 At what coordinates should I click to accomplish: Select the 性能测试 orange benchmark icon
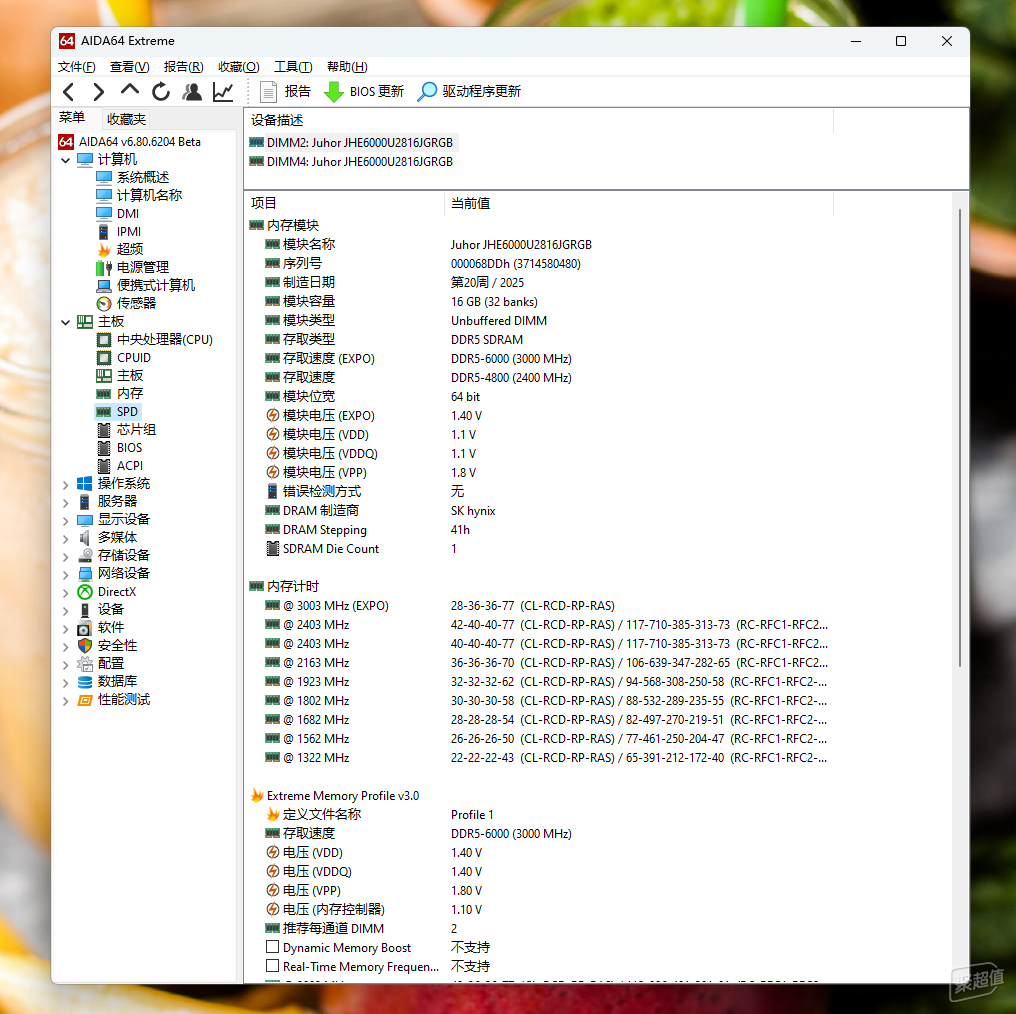coord(84,700)
